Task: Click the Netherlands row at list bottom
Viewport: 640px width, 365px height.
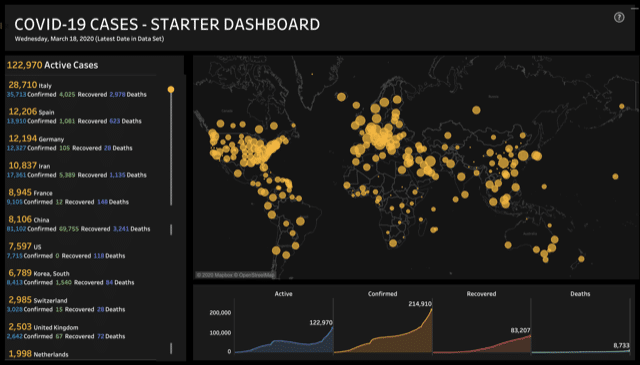Action: (39, 354)
